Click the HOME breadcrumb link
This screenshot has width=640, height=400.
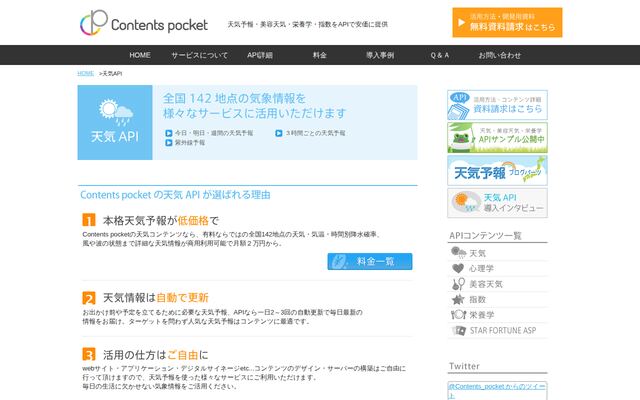point(85,73)
